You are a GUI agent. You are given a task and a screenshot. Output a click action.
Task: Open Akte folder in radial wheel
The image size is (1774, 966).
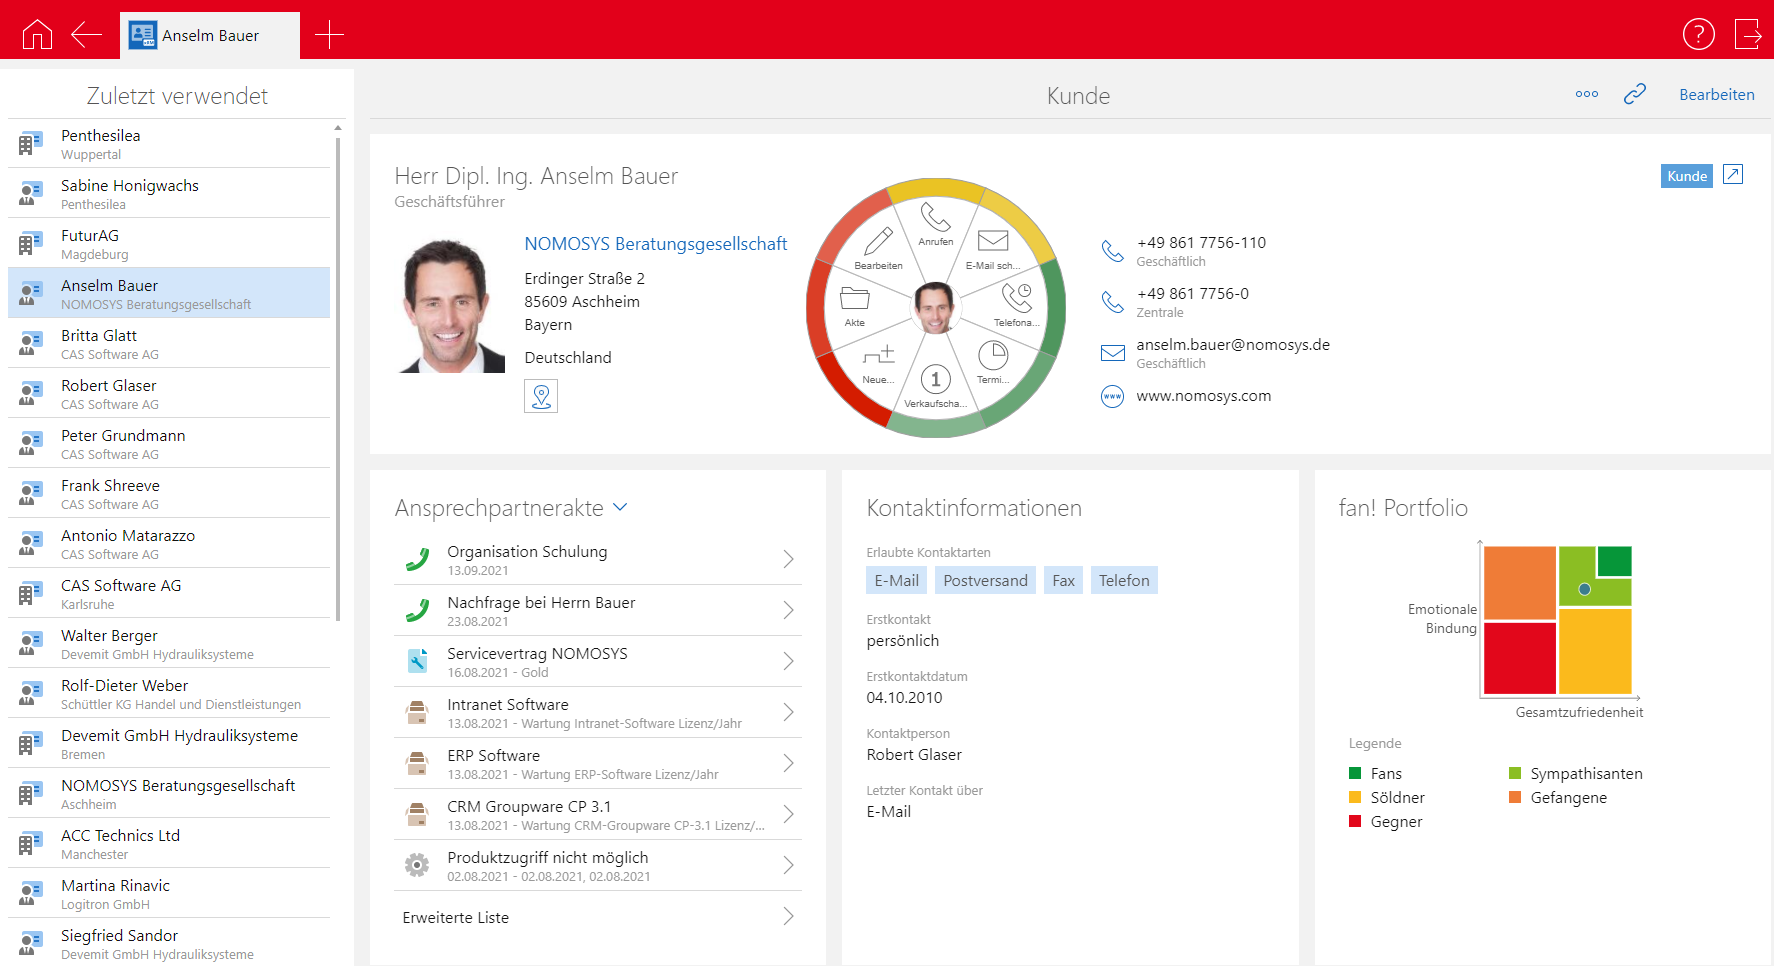tap(855, 306)
